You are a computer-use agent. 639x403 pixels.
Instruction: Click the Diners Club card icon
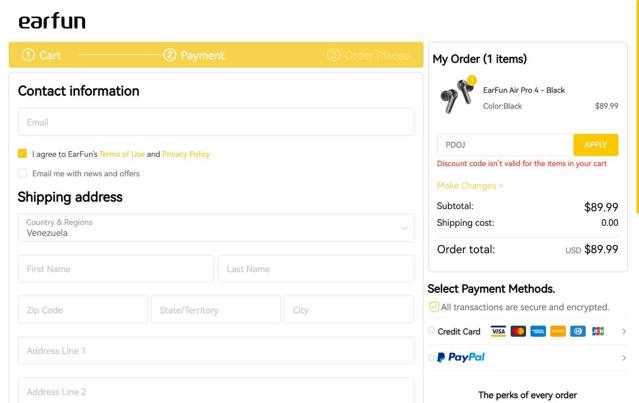578,331
